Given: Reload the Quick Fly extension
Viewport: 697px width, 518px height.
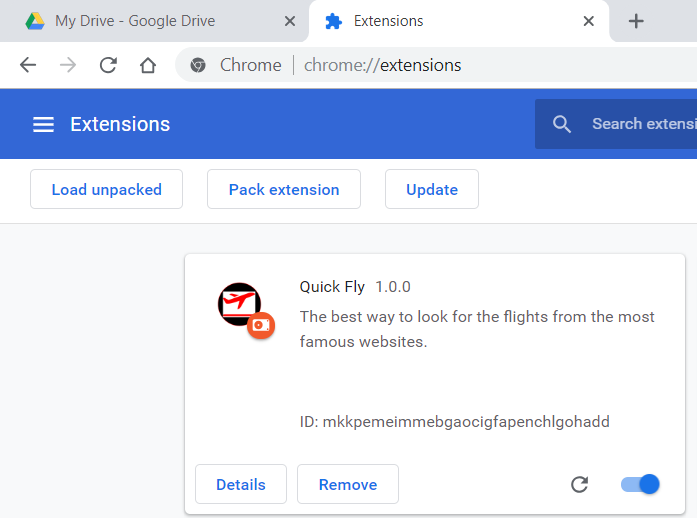Looking at the screenshot, I should click(x=580, y=484).
